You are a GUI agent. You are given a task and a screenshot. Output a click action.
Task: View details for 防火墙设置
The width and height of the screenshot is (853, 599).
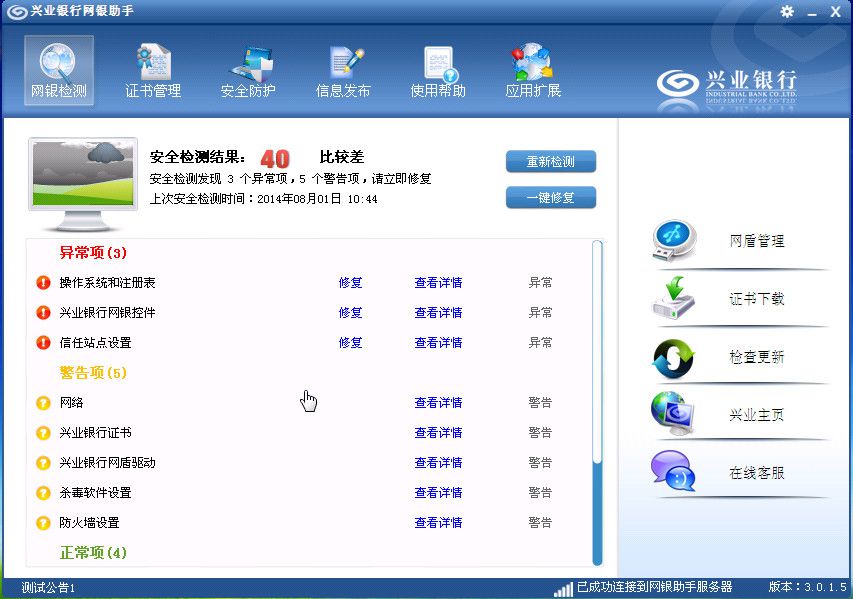coord(438,522)
